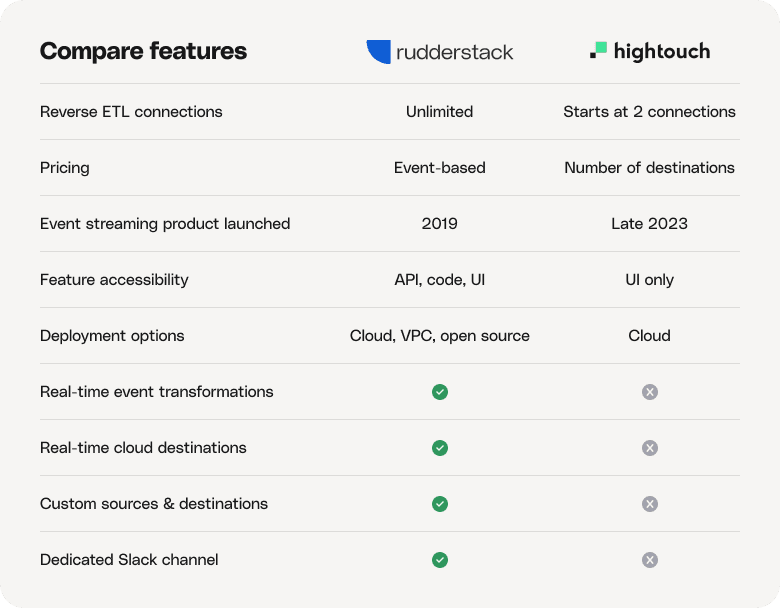Click the Hightouch logo in the header
This screenshot has height=608, width=780.
(x=649, y=51)
